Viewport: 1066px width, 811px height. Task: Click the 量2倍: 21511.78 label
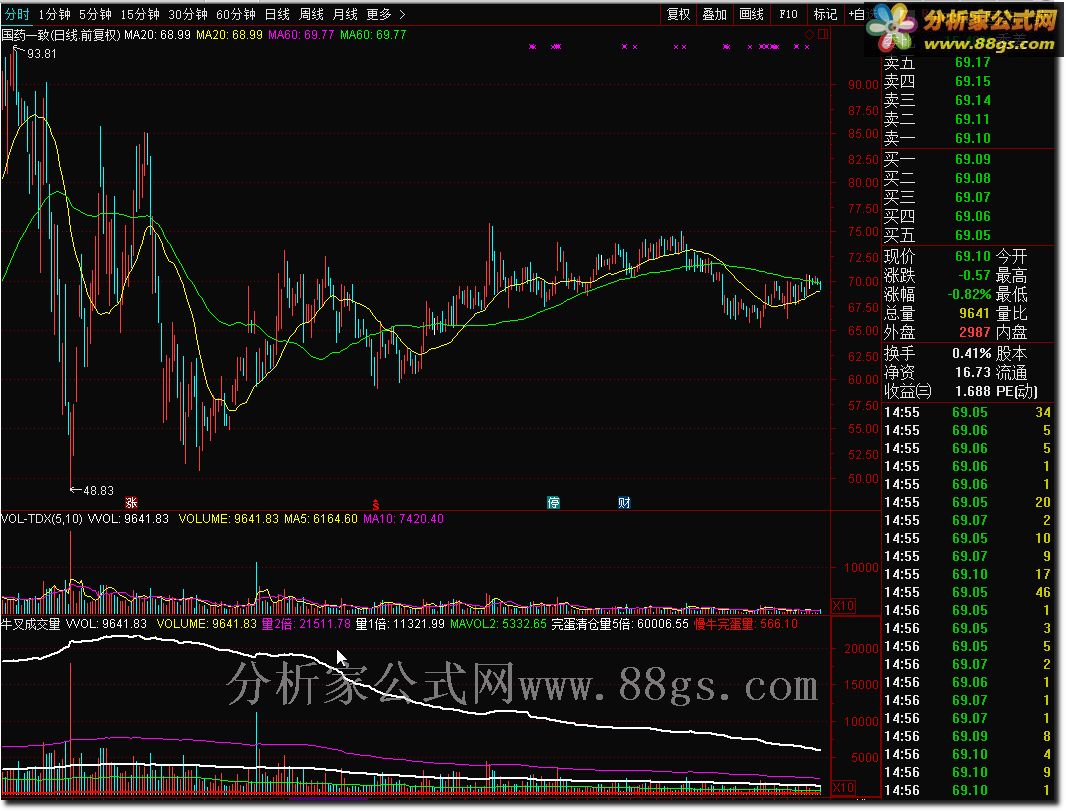click(306, 623)
